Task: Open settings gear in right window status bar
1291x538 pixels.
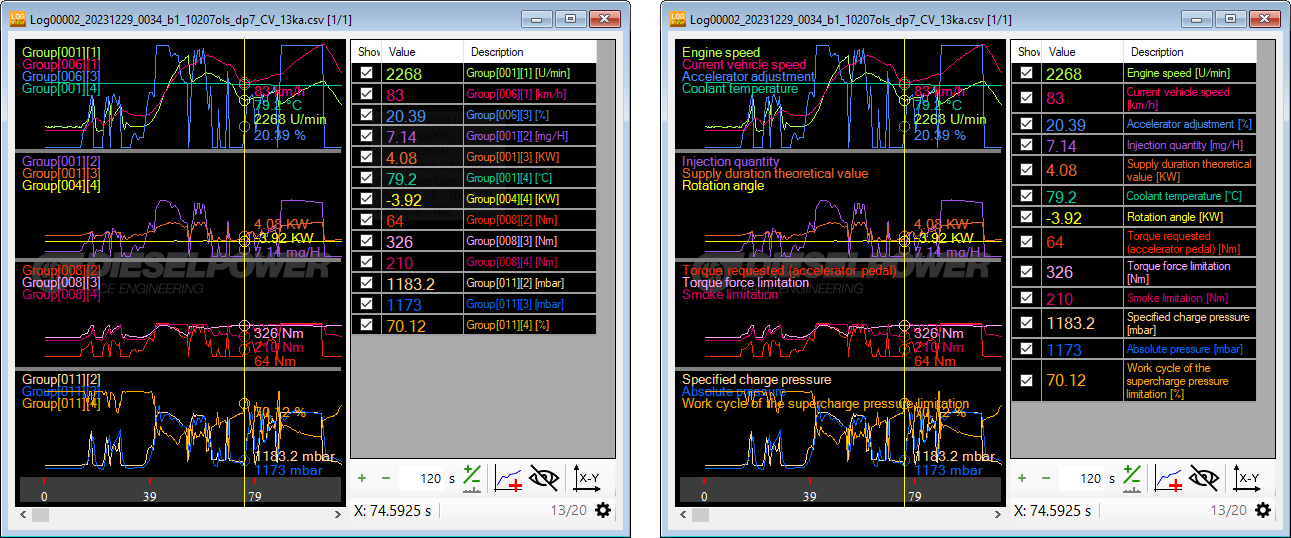Action: coord(1263,510)
